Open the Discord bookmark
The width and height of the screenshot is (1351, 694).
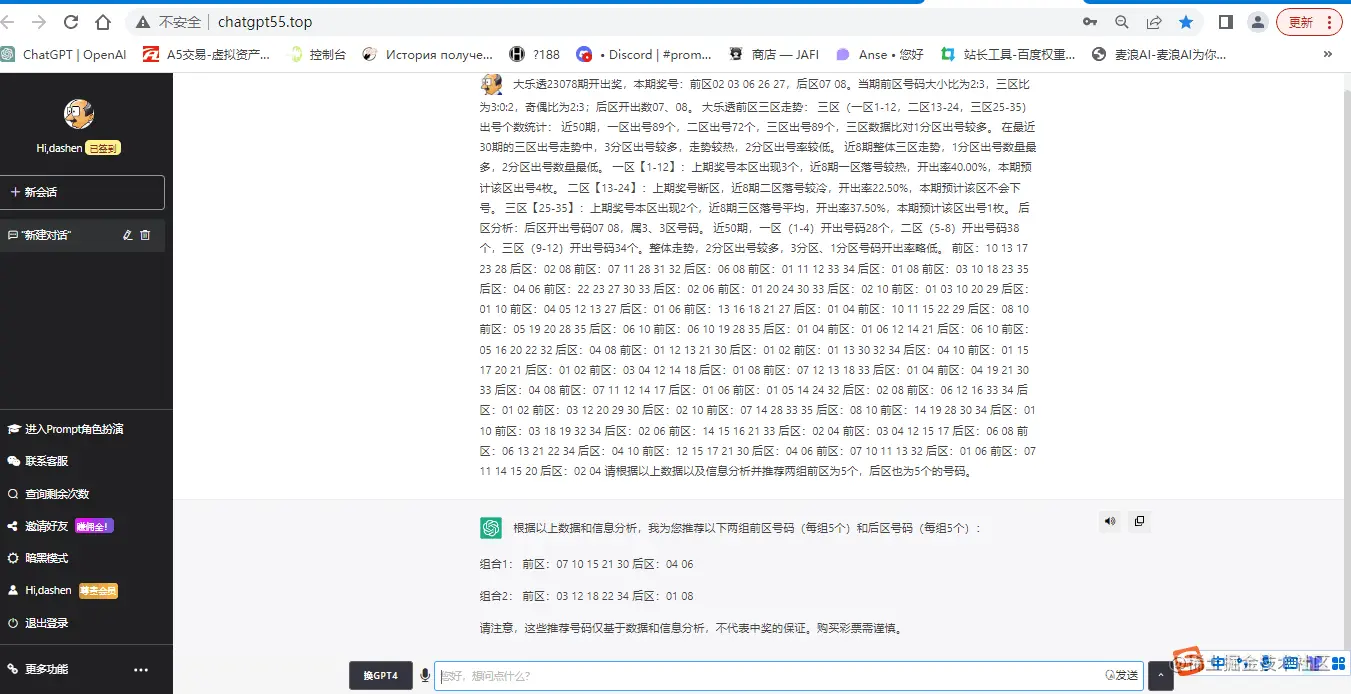(643, 55)
